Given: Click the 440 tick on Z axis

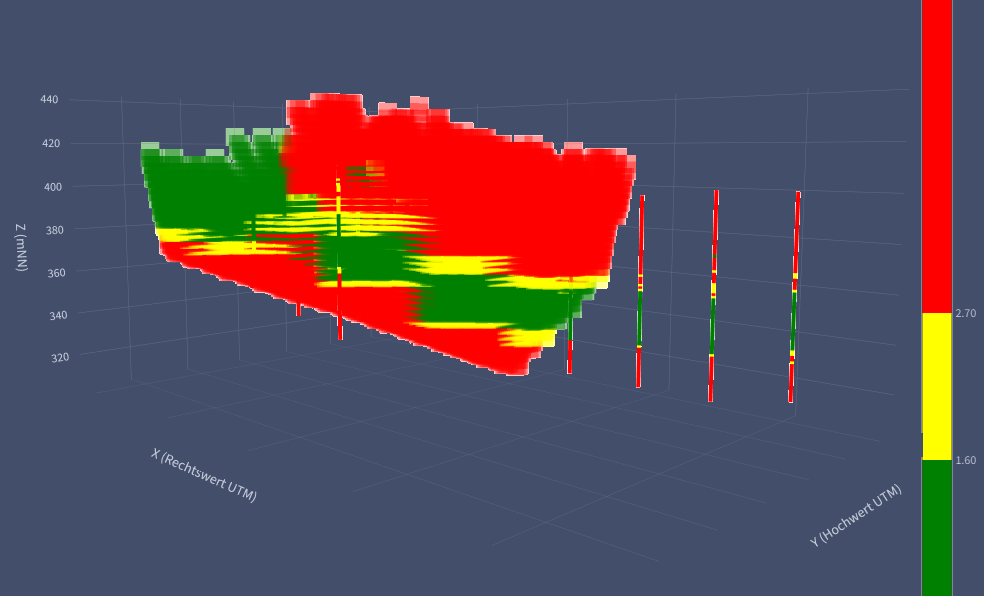Looking at the screenshot, I should tap(49, 99).
